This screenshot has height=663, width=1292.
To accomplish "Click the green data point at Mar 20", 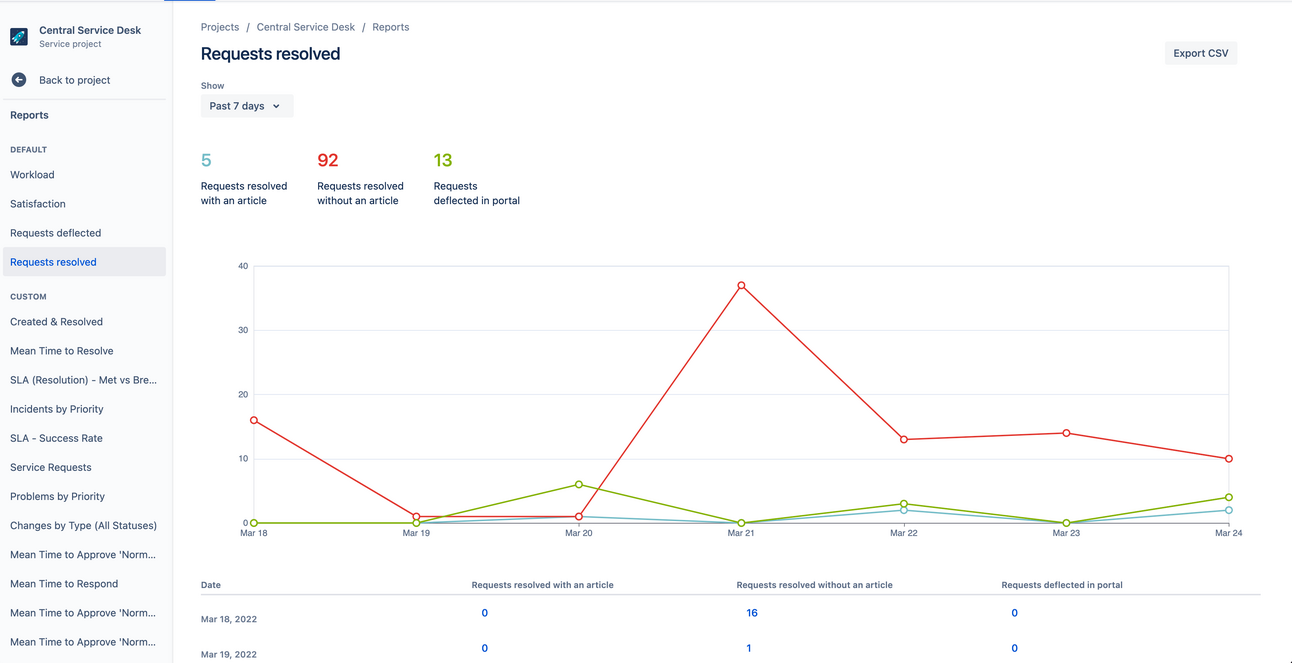I will (x=579, y=485).
